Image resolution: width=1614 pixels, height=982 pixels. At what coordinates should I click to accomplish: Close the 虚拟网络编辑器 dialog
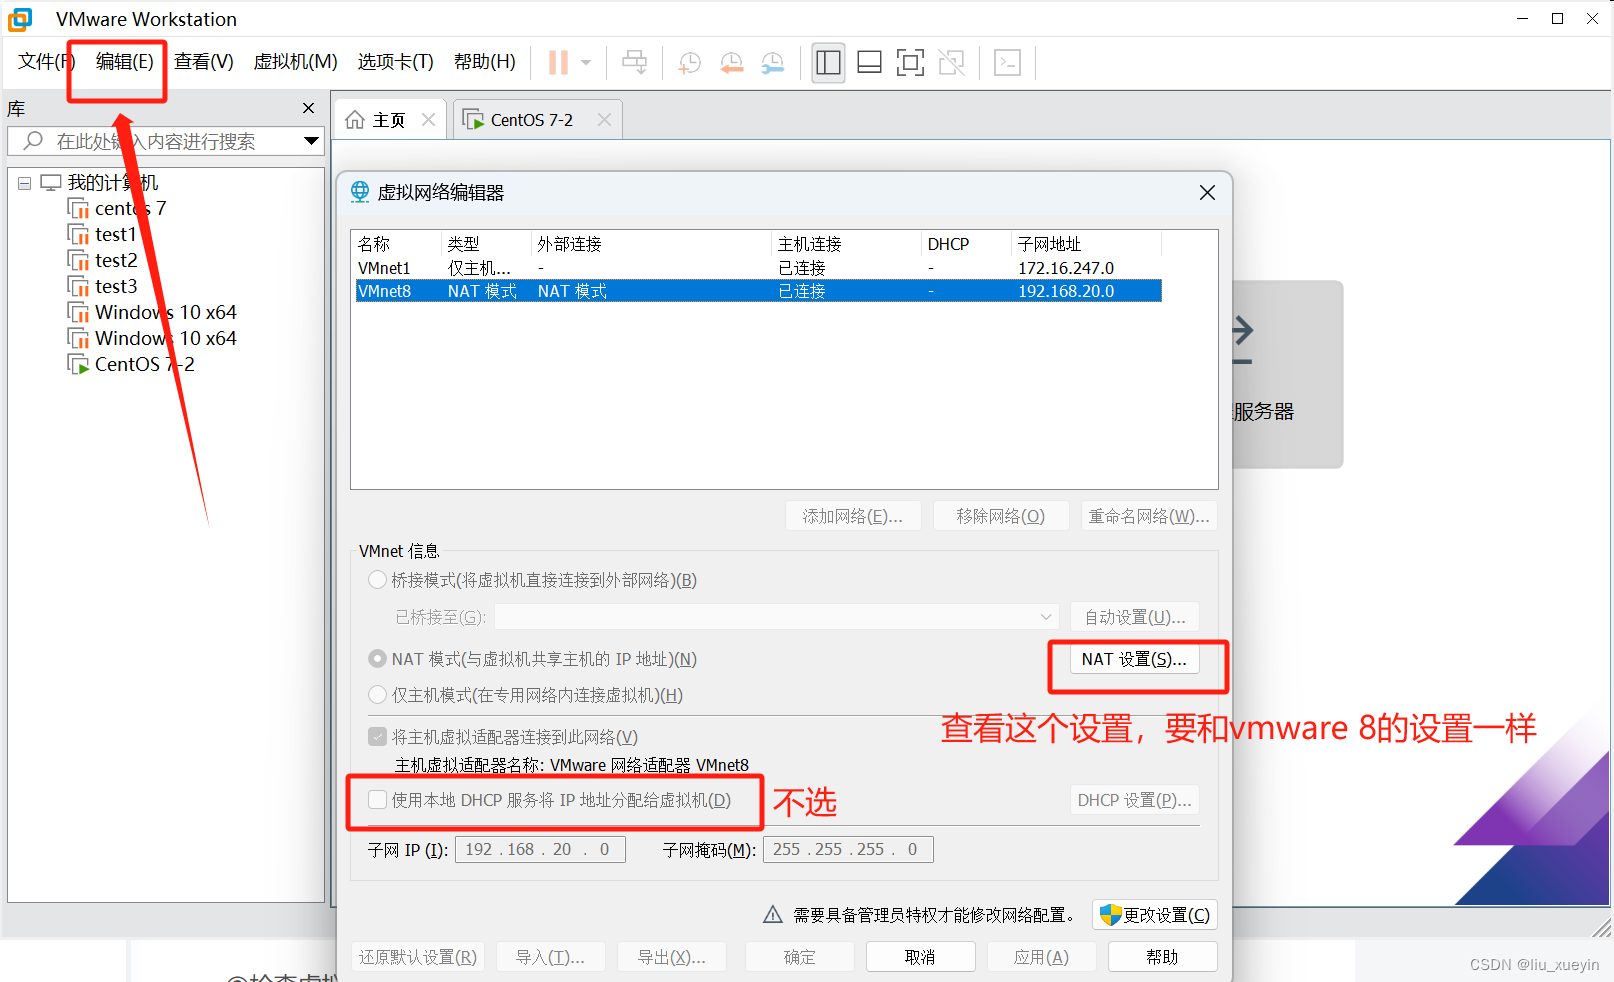click(x=1207, y=192)
